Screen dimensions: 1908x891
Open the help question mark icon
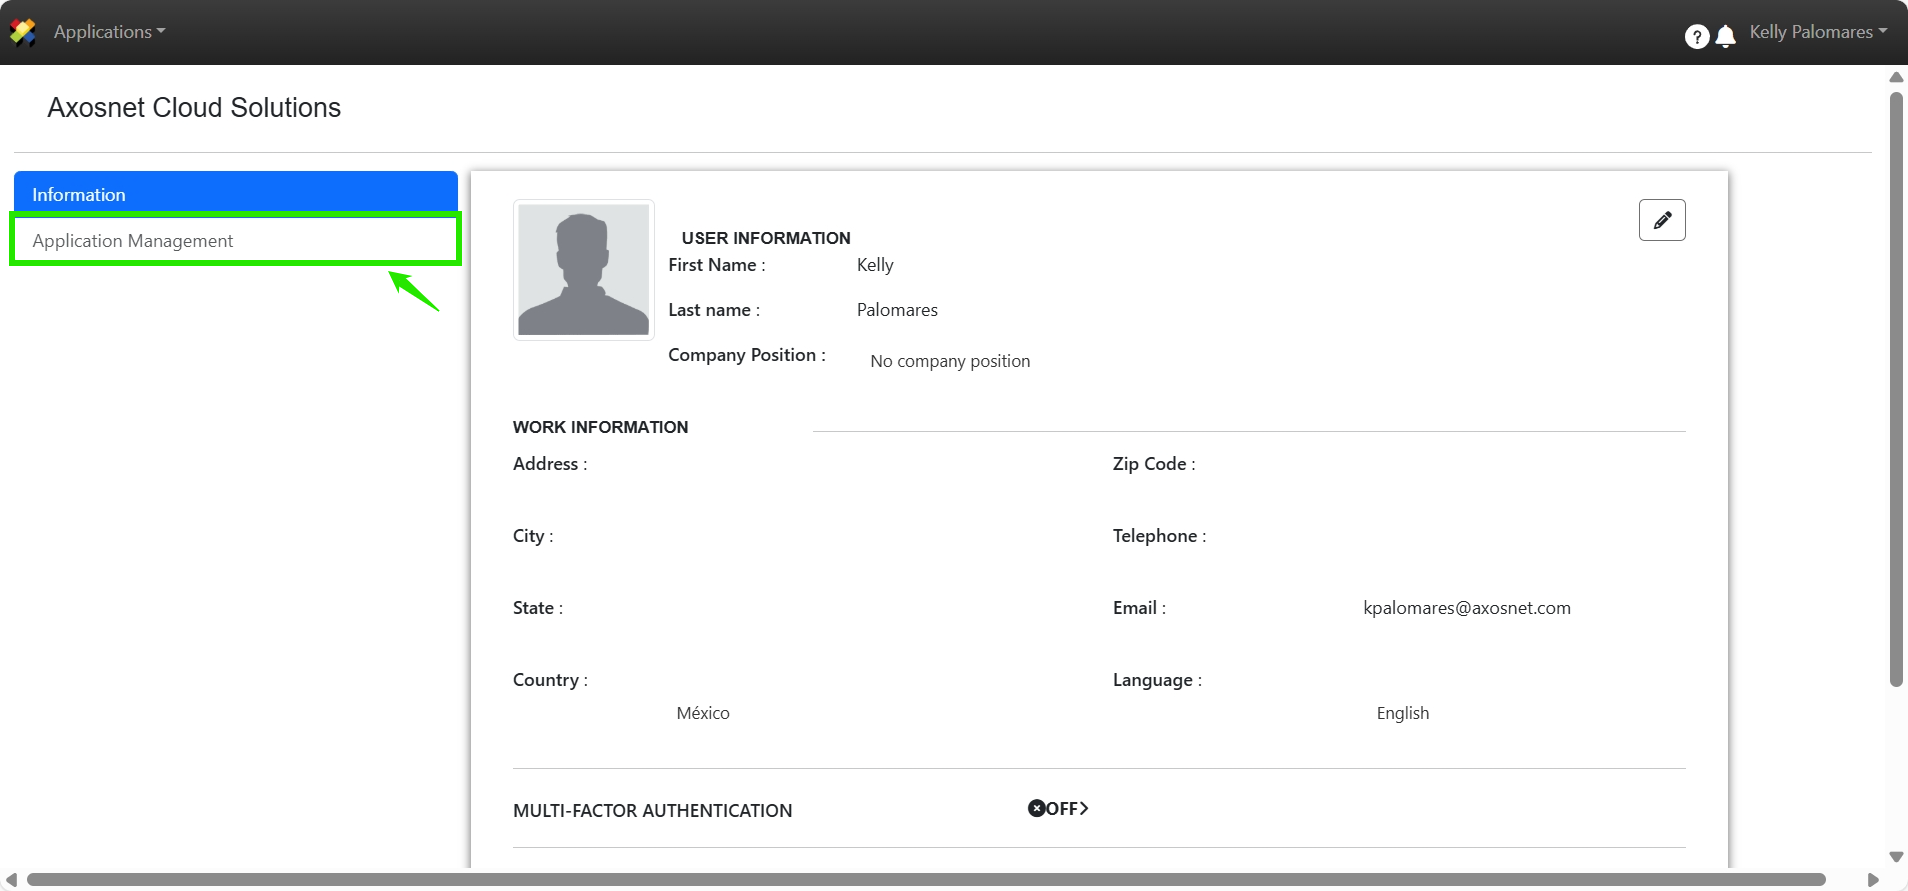[x=1696, y=37]
